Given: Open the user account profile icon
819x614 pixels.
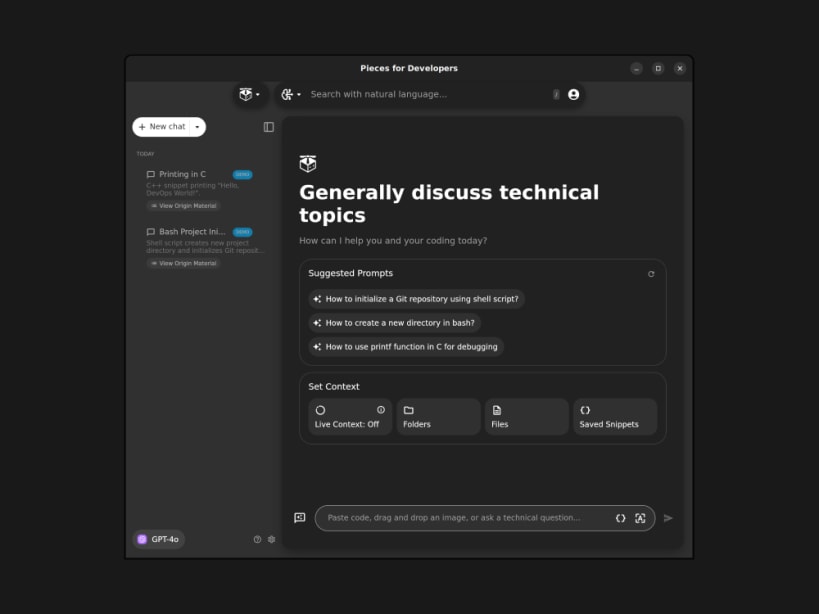Looking at the screenshot, I should [574, 95].
